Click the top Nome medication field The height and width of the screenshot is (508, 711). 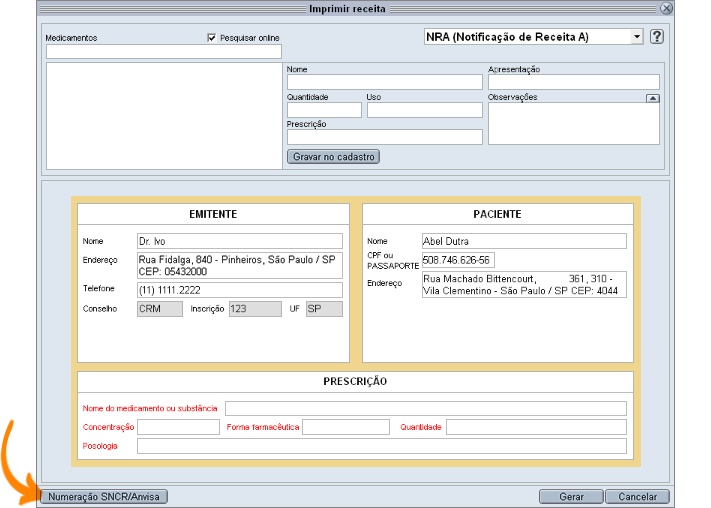(x=385, y=82)
